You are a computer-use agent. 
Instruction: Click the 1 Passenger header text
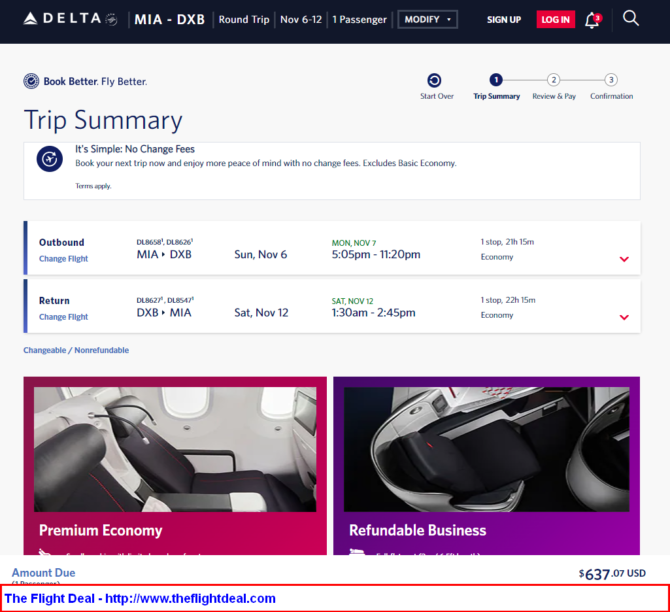click(359, 20)
